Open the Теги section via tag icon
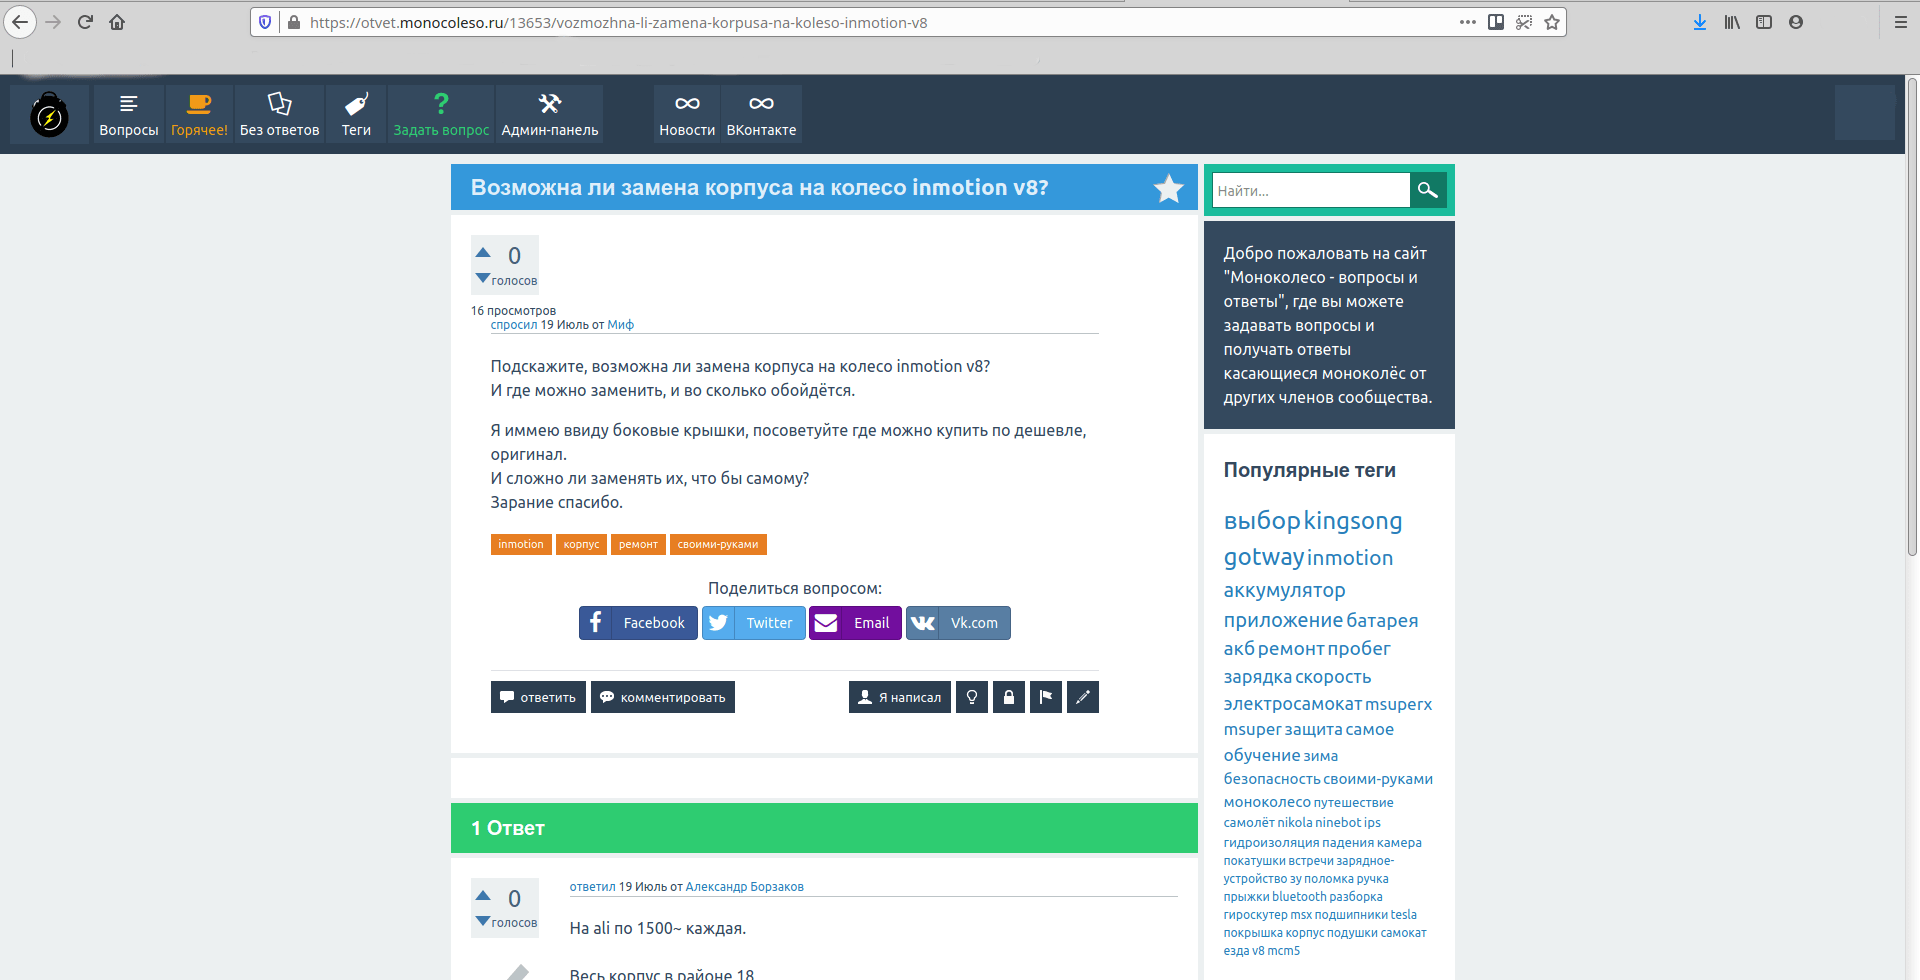 [356, 113]
